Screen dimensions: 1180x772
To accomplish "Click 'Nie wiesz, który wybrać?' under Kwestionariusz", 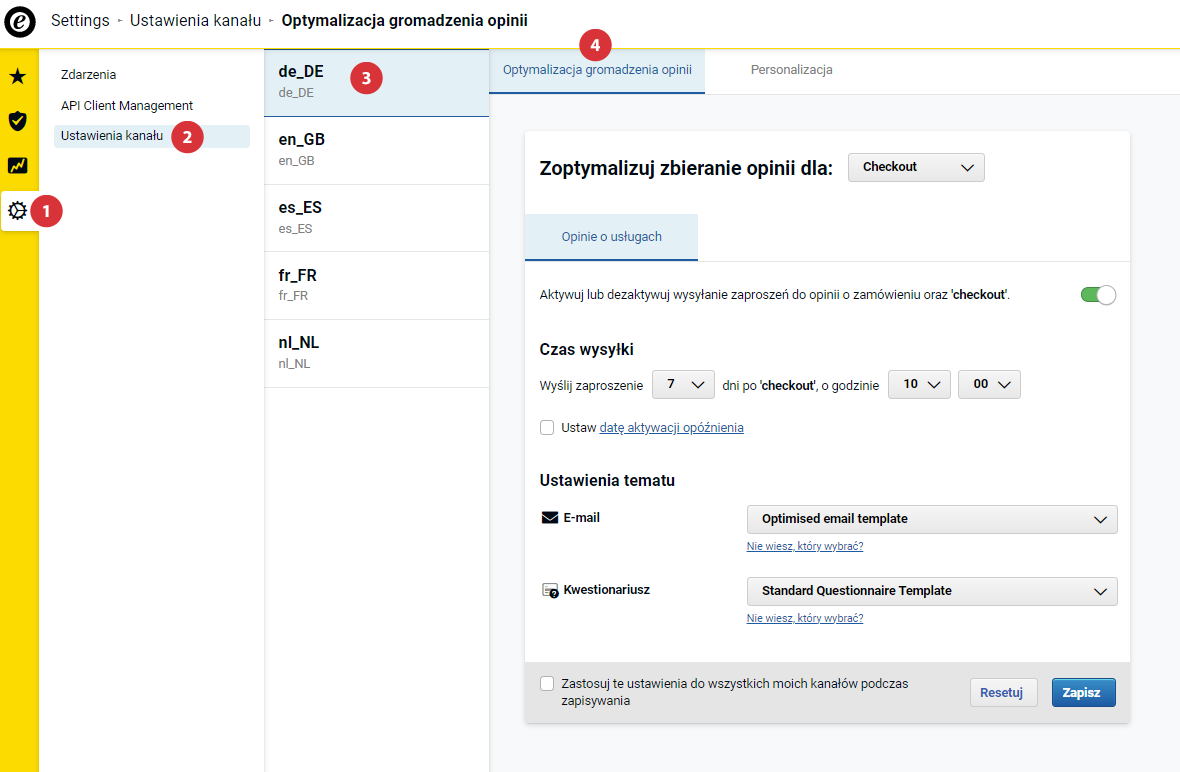I will [x=804, y=619].
